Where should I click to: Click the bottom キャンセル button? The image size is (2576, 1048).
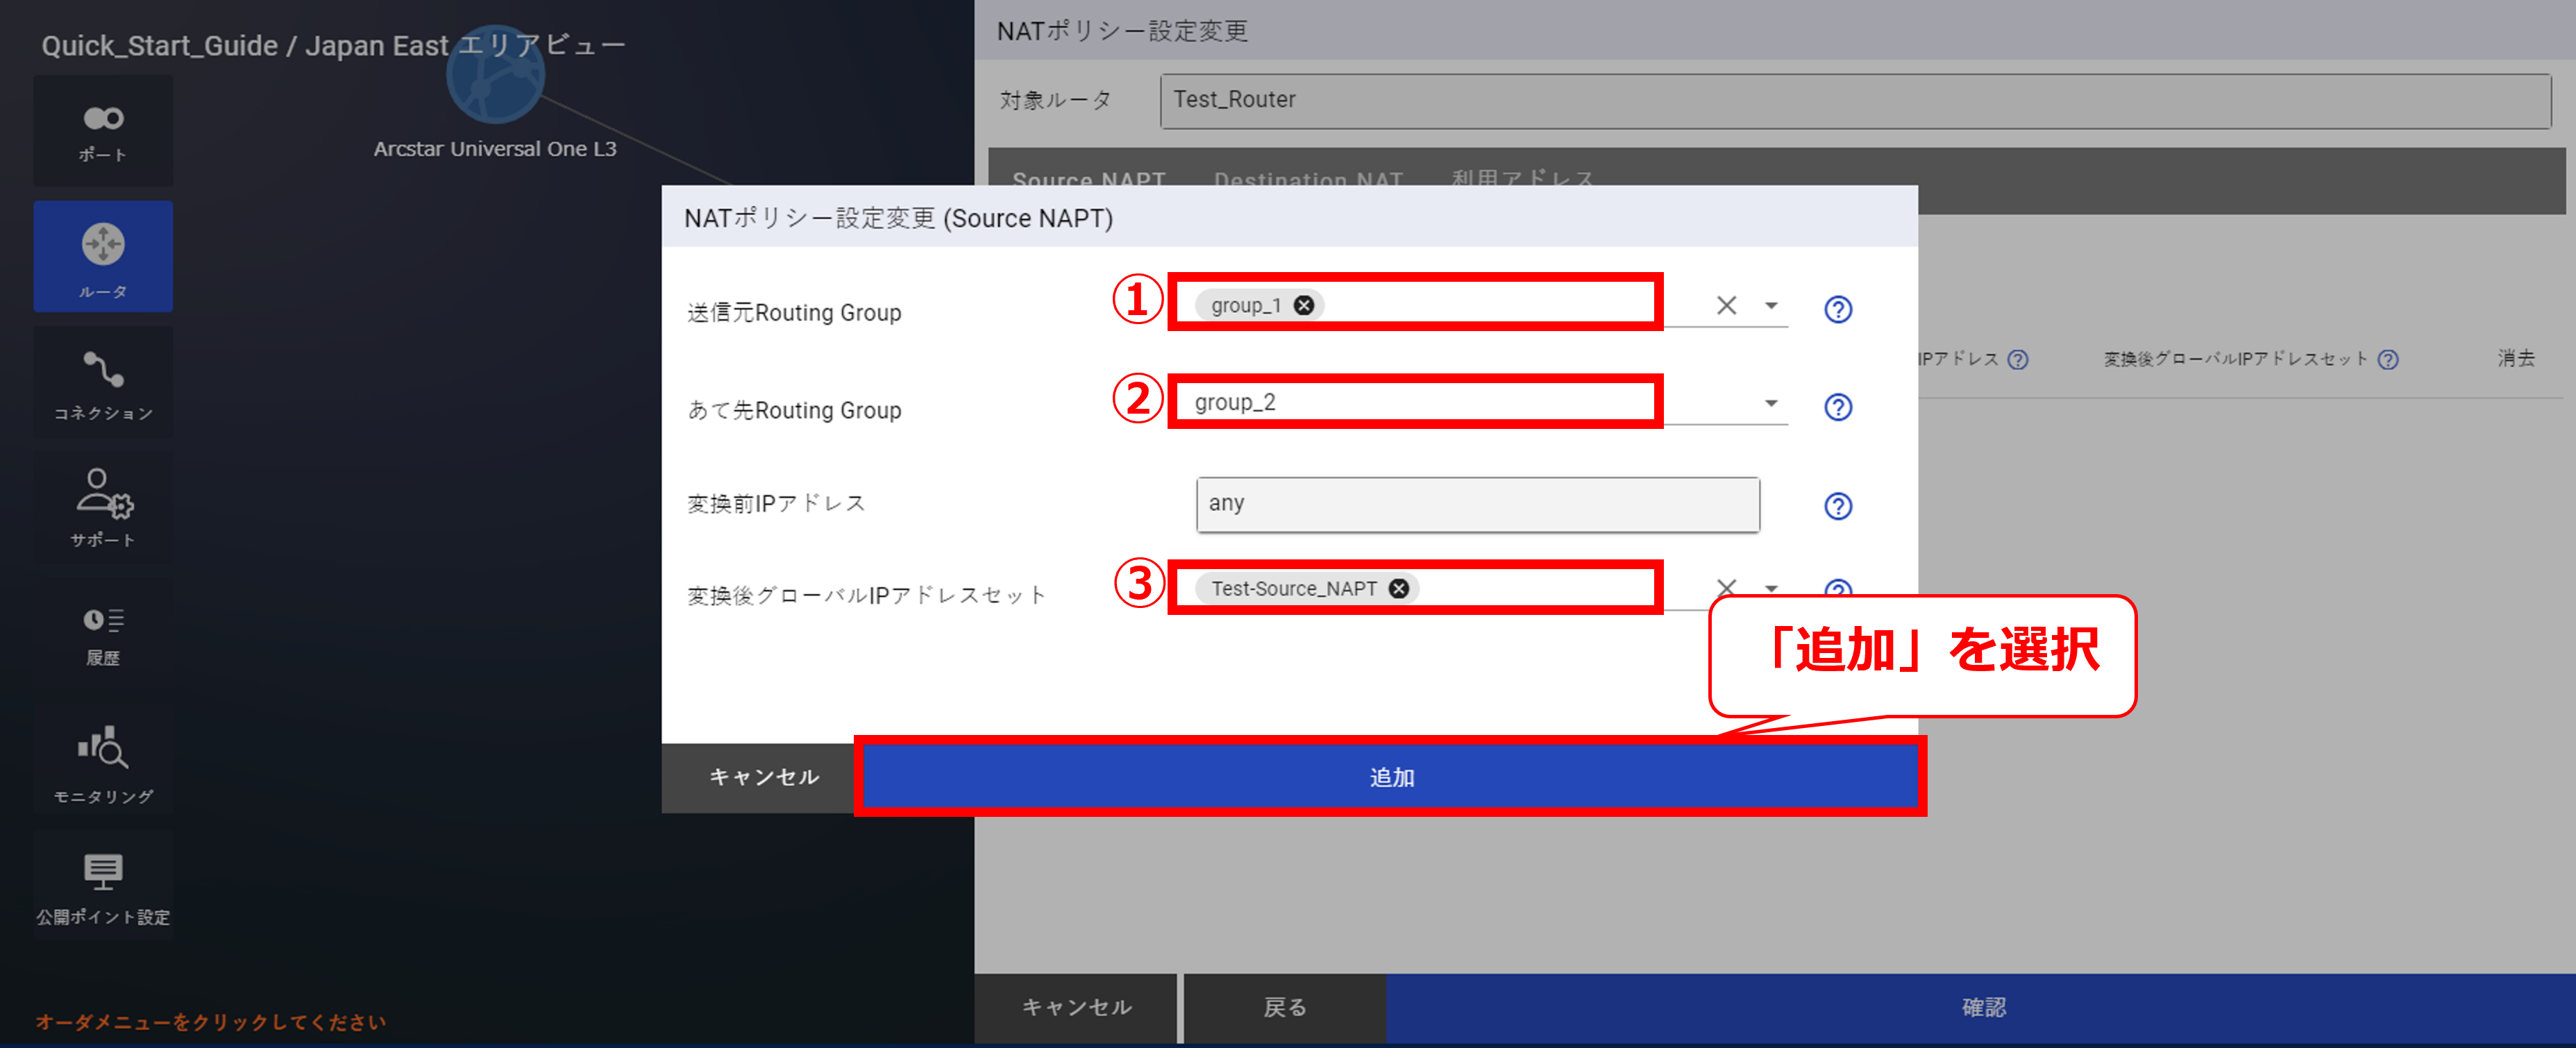point(1076,1007)
